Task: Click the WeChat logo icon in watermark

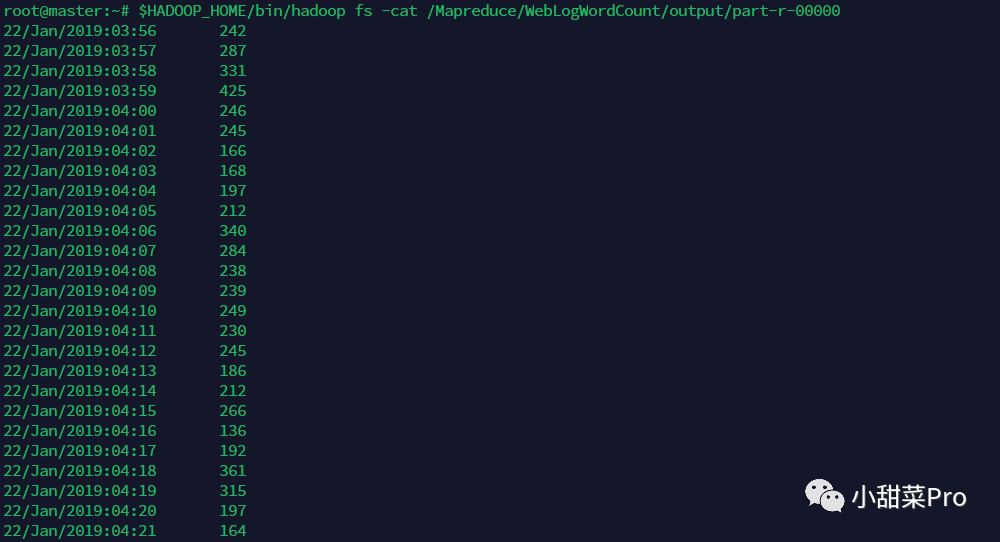Action: point(824,495)
